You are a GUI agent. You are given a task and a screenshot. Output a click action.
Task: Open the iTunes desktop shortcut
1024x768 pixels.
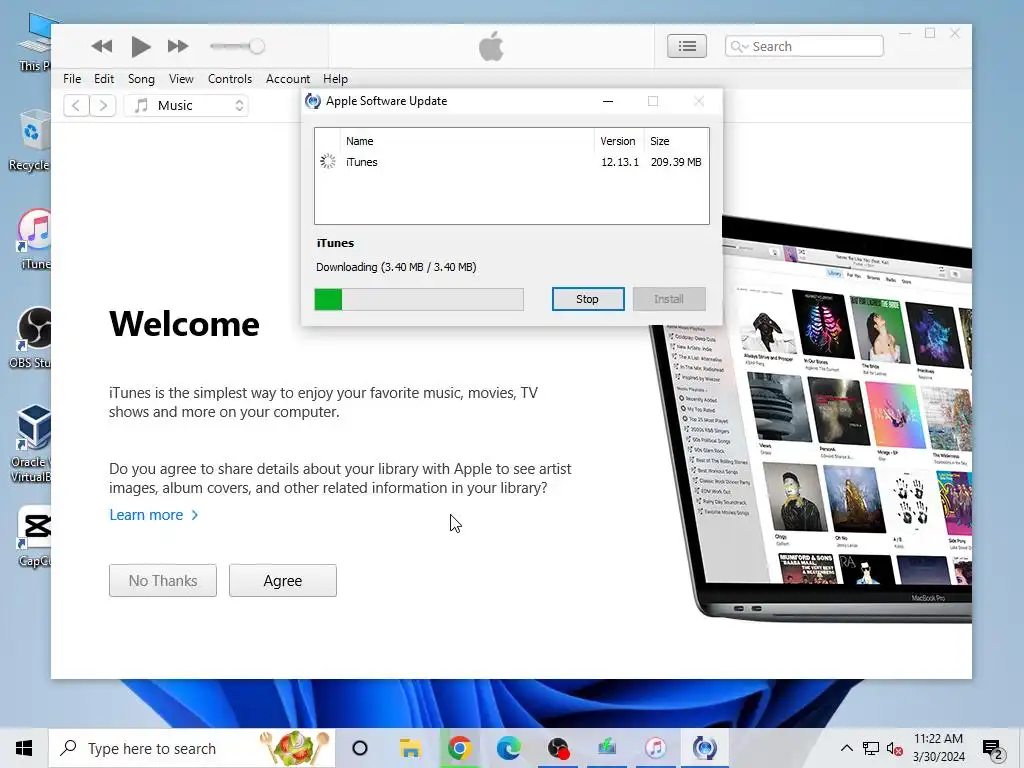click(x=35, y=239)
